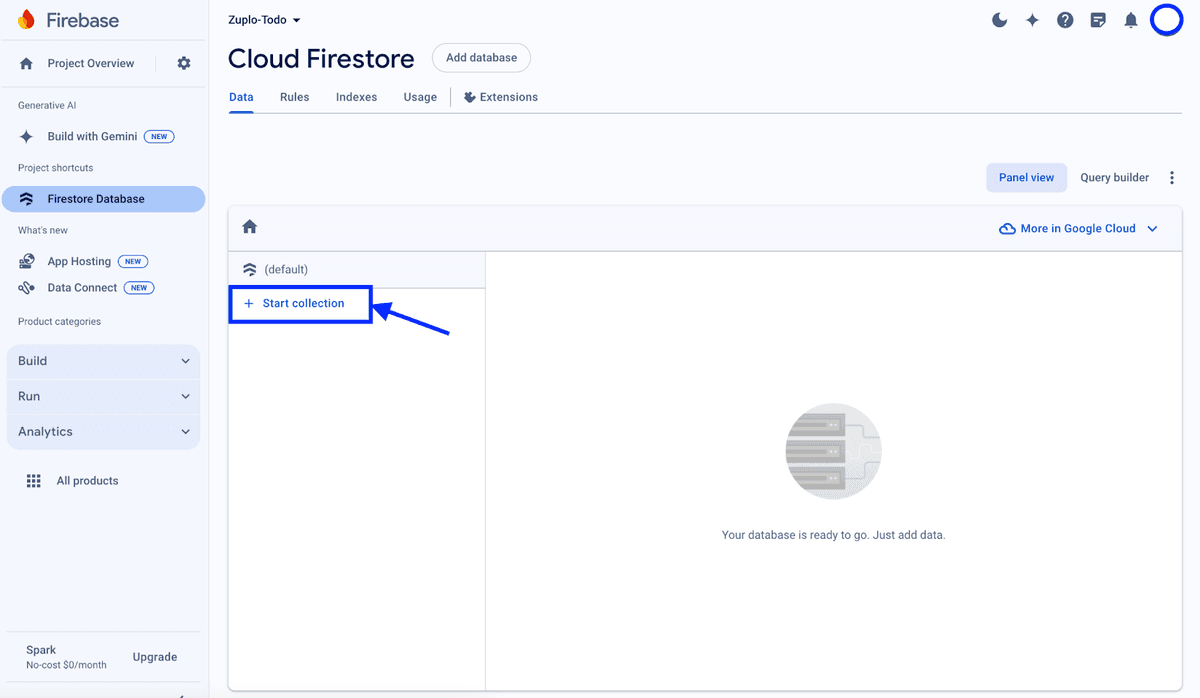
Task: Switch to Panel view
Action: pyautogui.click(x=1026, y=178)
